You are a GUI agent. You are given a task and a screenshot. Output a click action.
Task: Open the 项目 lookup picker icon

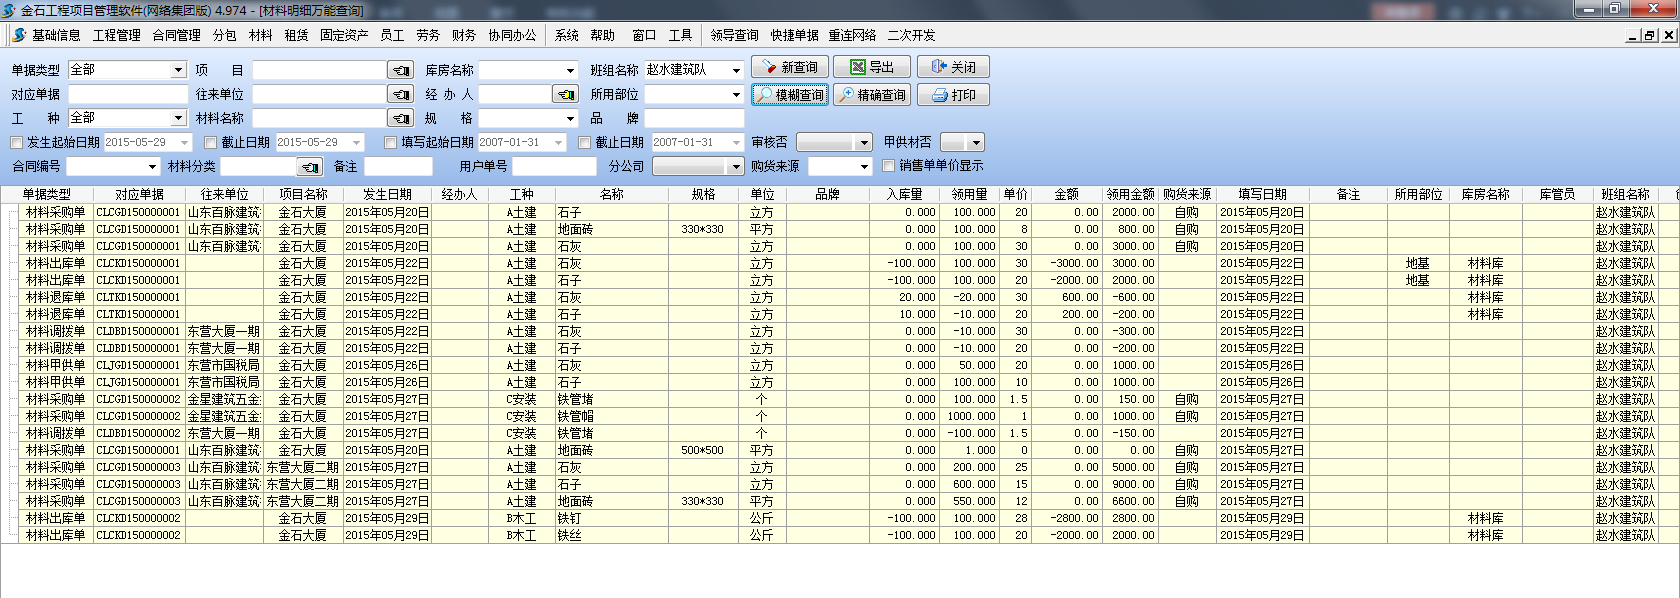(x=400, y=70)
